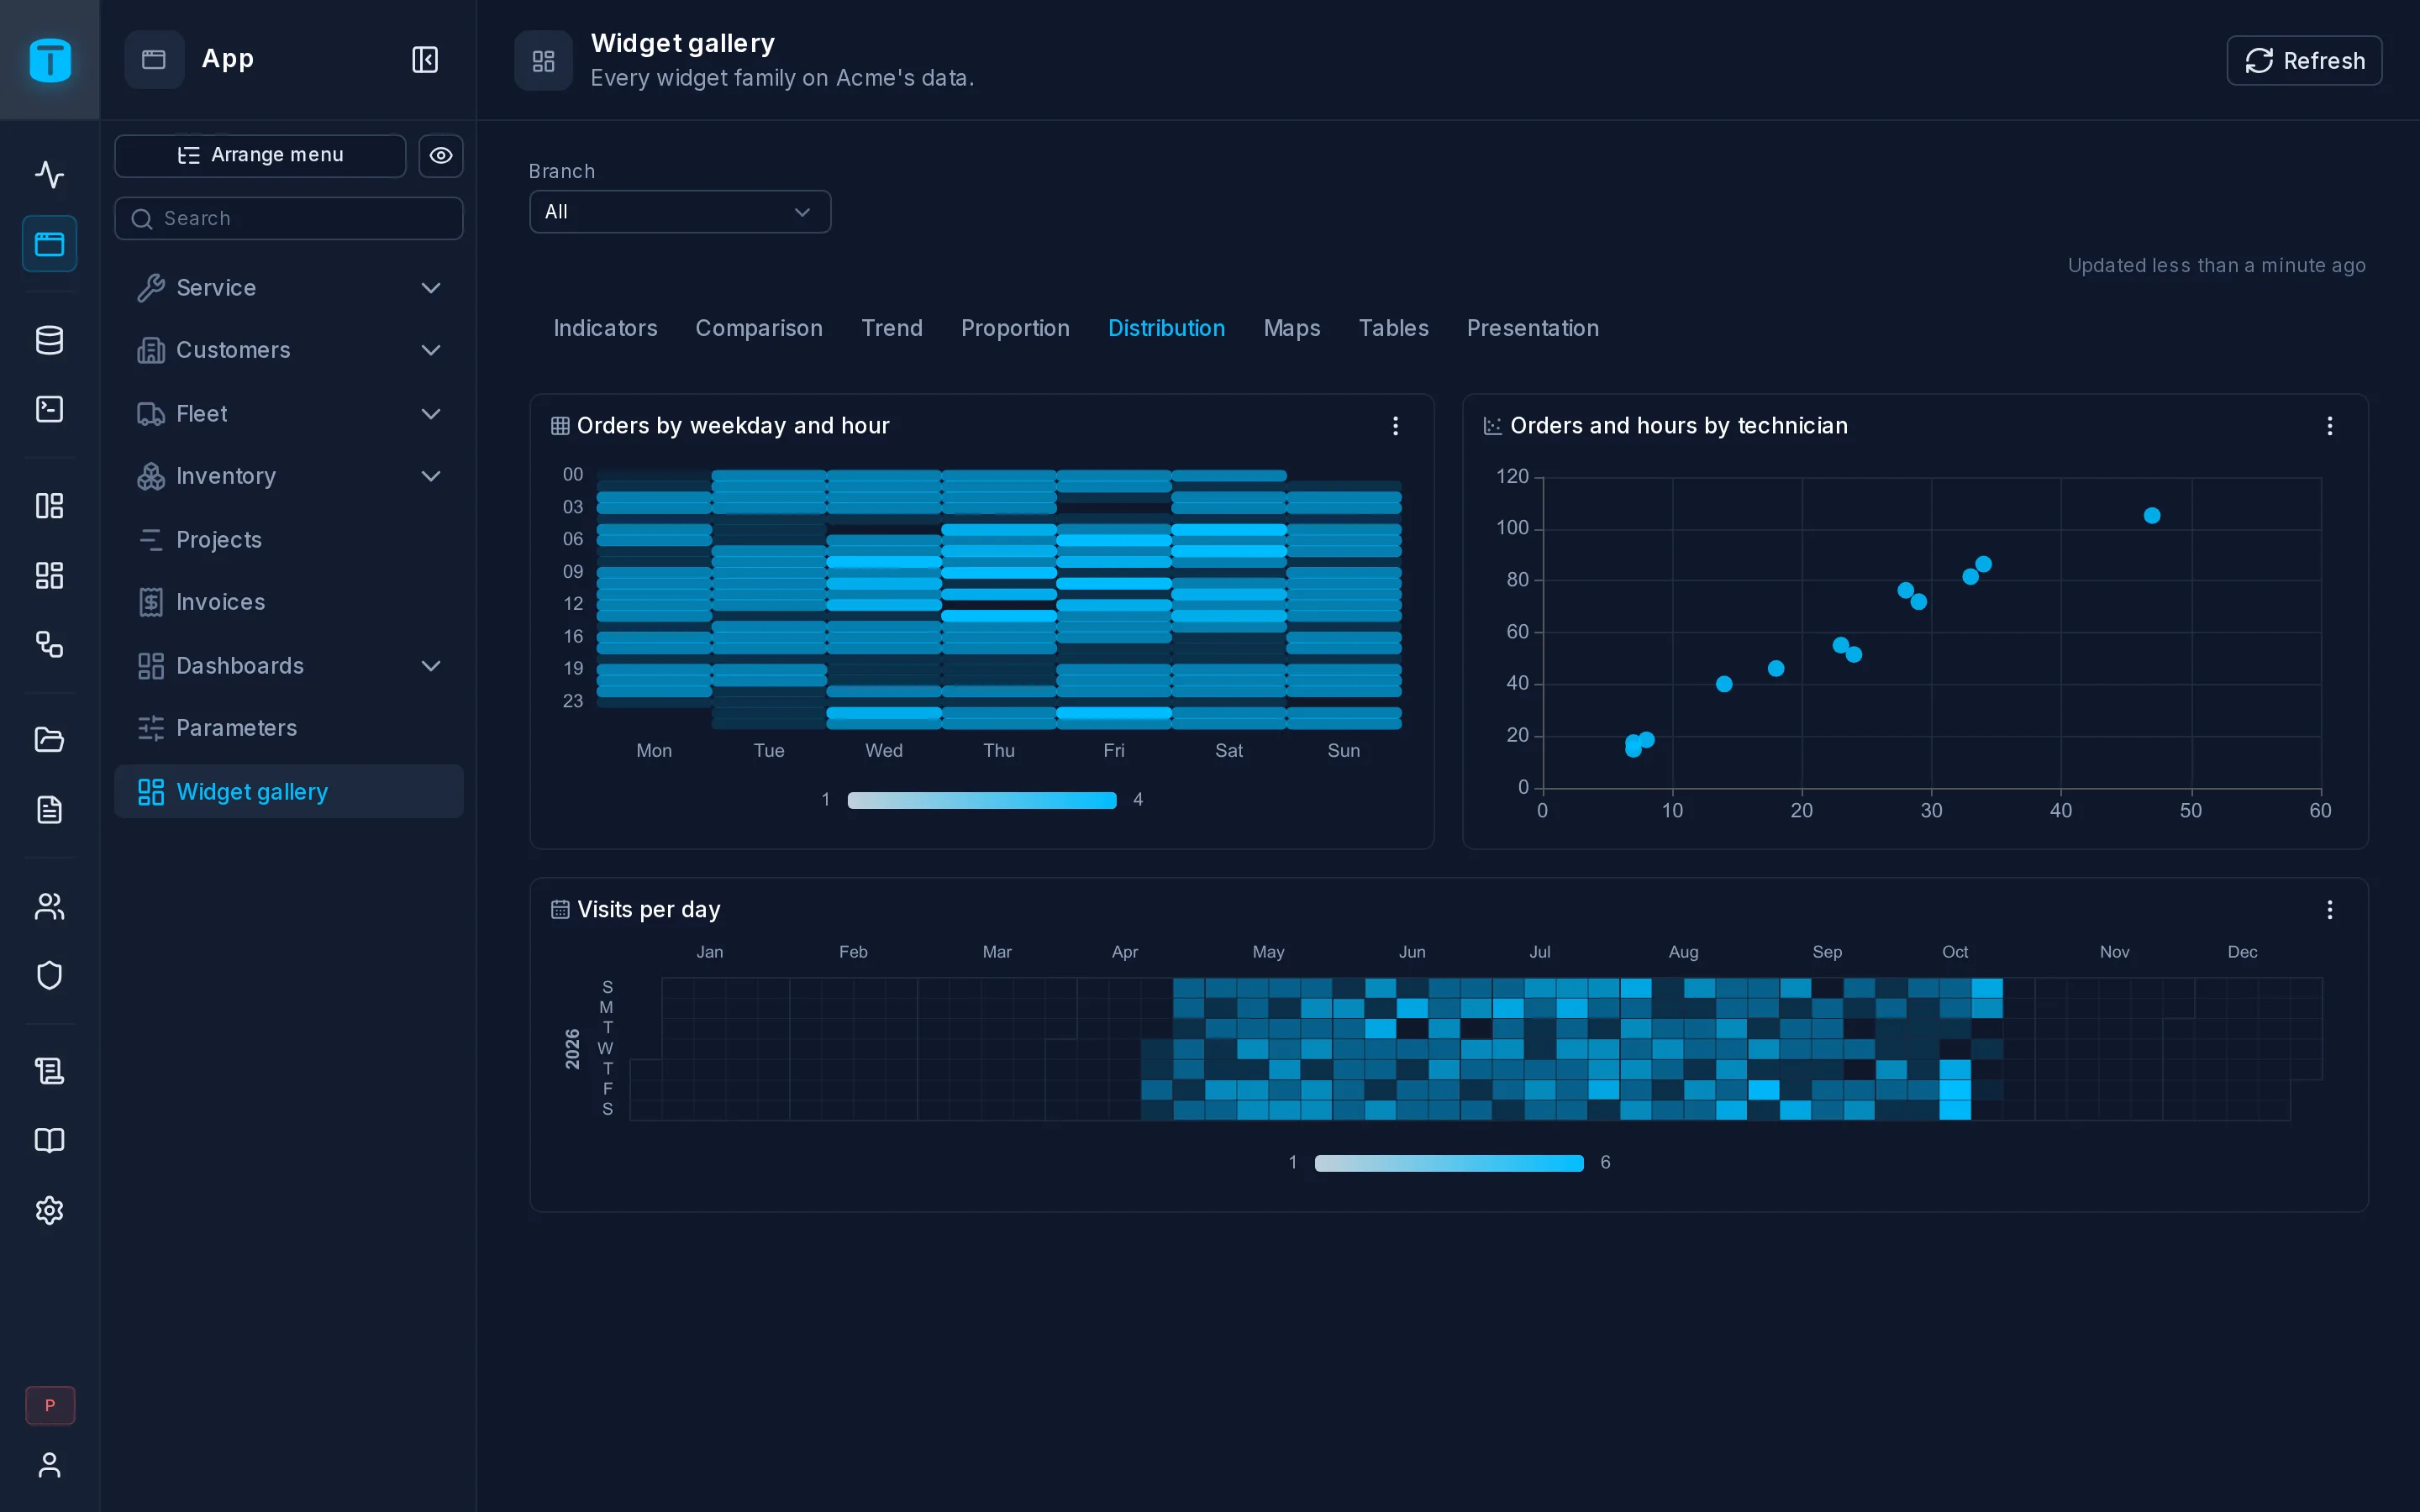Expand the Service menu section
2420x1512 pixels.
click(x=289, y=288)
